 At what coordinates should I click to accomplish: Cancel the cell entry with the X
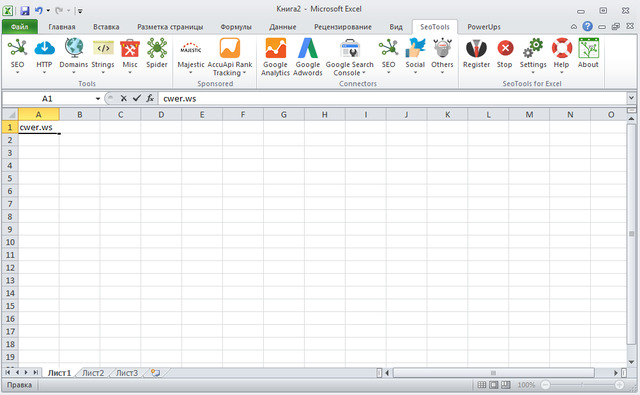(124, 98)
